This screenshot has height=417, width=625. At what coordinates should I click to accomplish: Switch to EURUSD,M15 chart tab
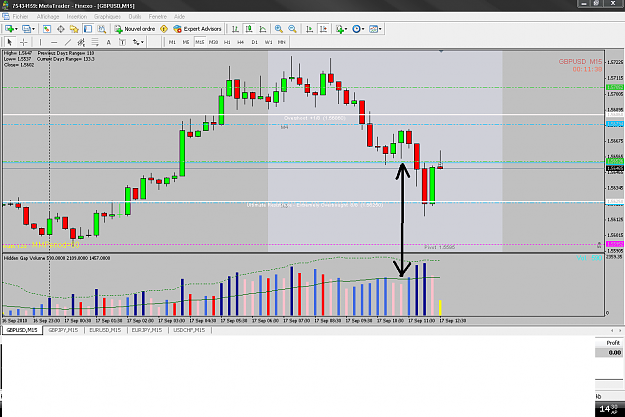click(105, 330)
